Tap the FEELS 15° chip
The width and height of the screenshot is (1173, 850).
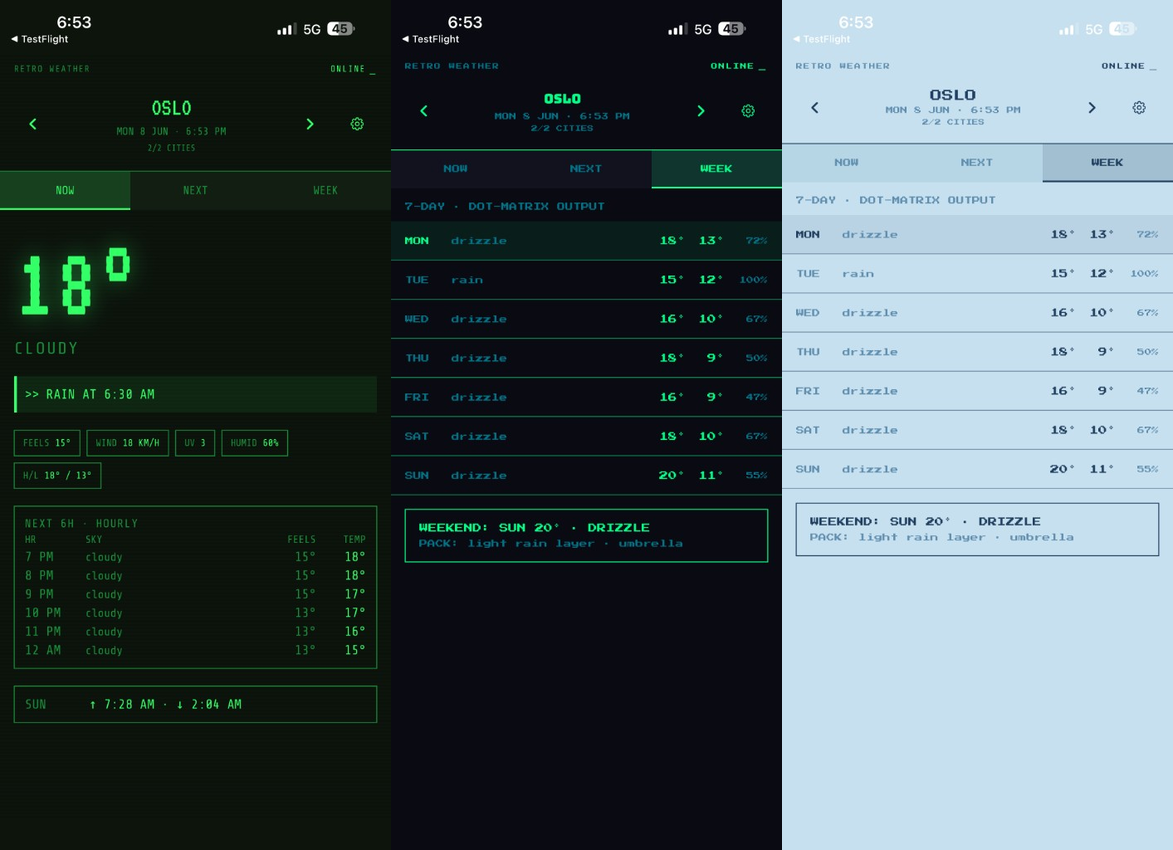tap(46, 443)
